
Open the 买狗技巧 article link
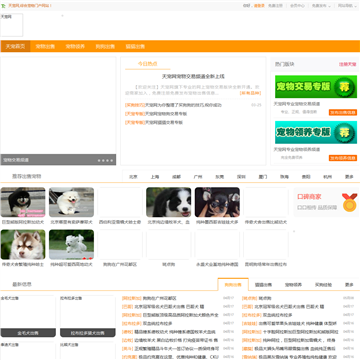click(173, 105)
